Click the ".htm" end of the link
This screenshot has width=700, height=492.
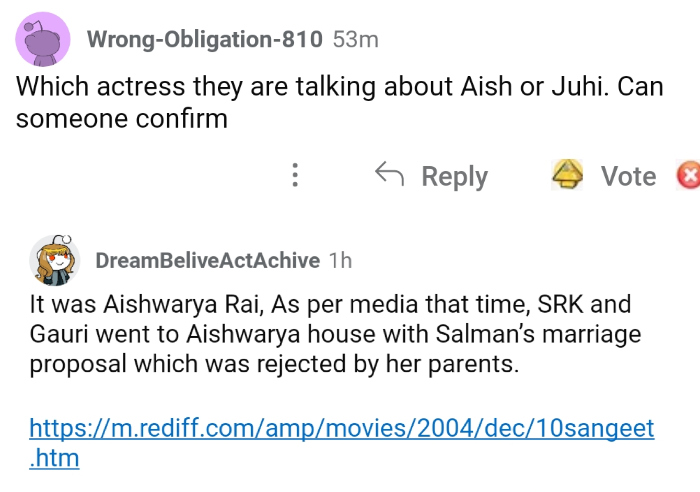click(55, 459)
